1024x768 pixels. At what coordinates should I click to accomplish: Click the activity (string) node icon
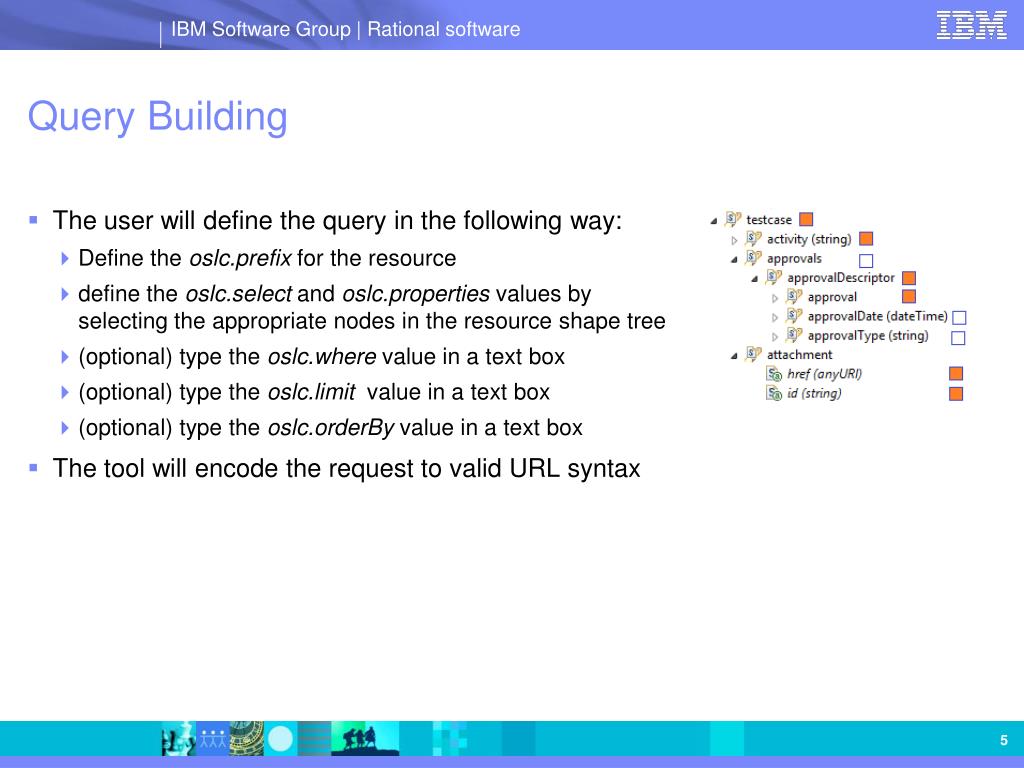[754, 239]
